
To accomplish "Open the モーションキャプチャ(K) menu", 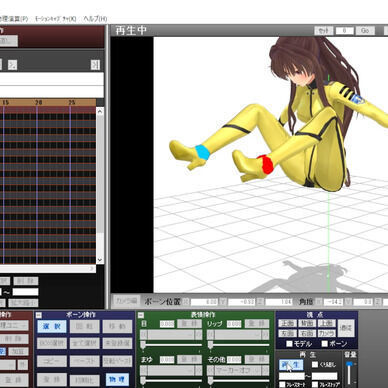I will 56,19.
